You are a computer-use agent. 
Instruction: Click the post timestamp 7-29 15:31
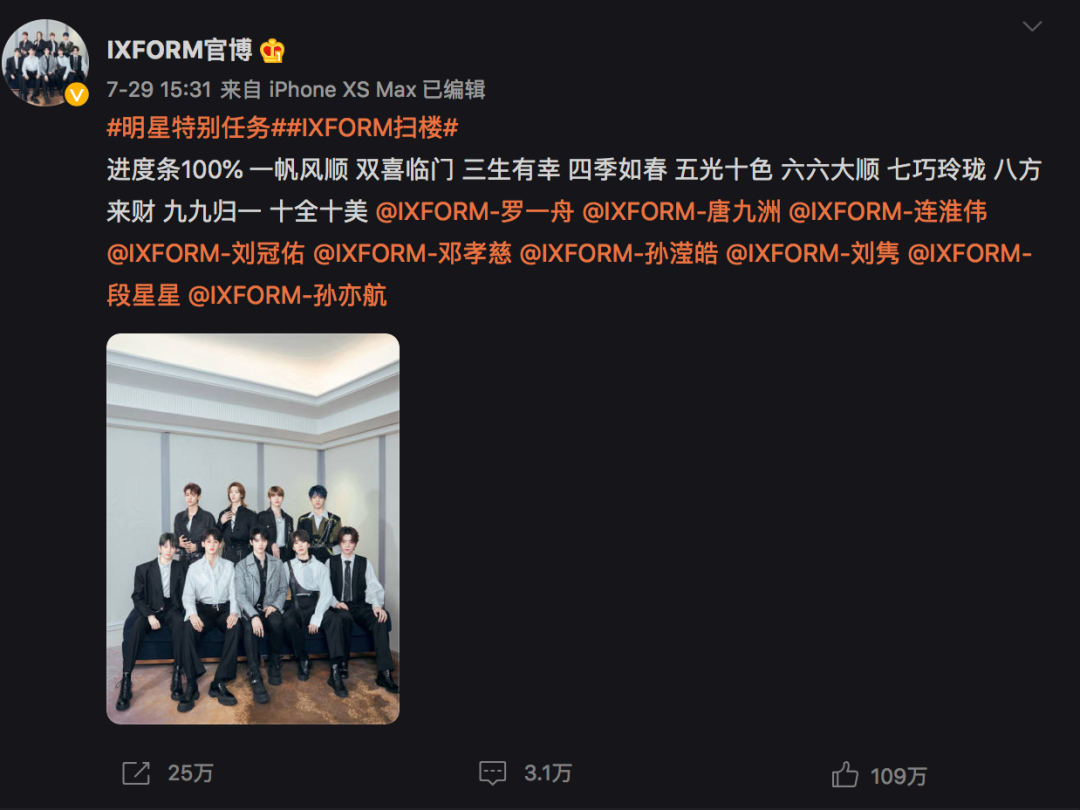coord(159,90)
